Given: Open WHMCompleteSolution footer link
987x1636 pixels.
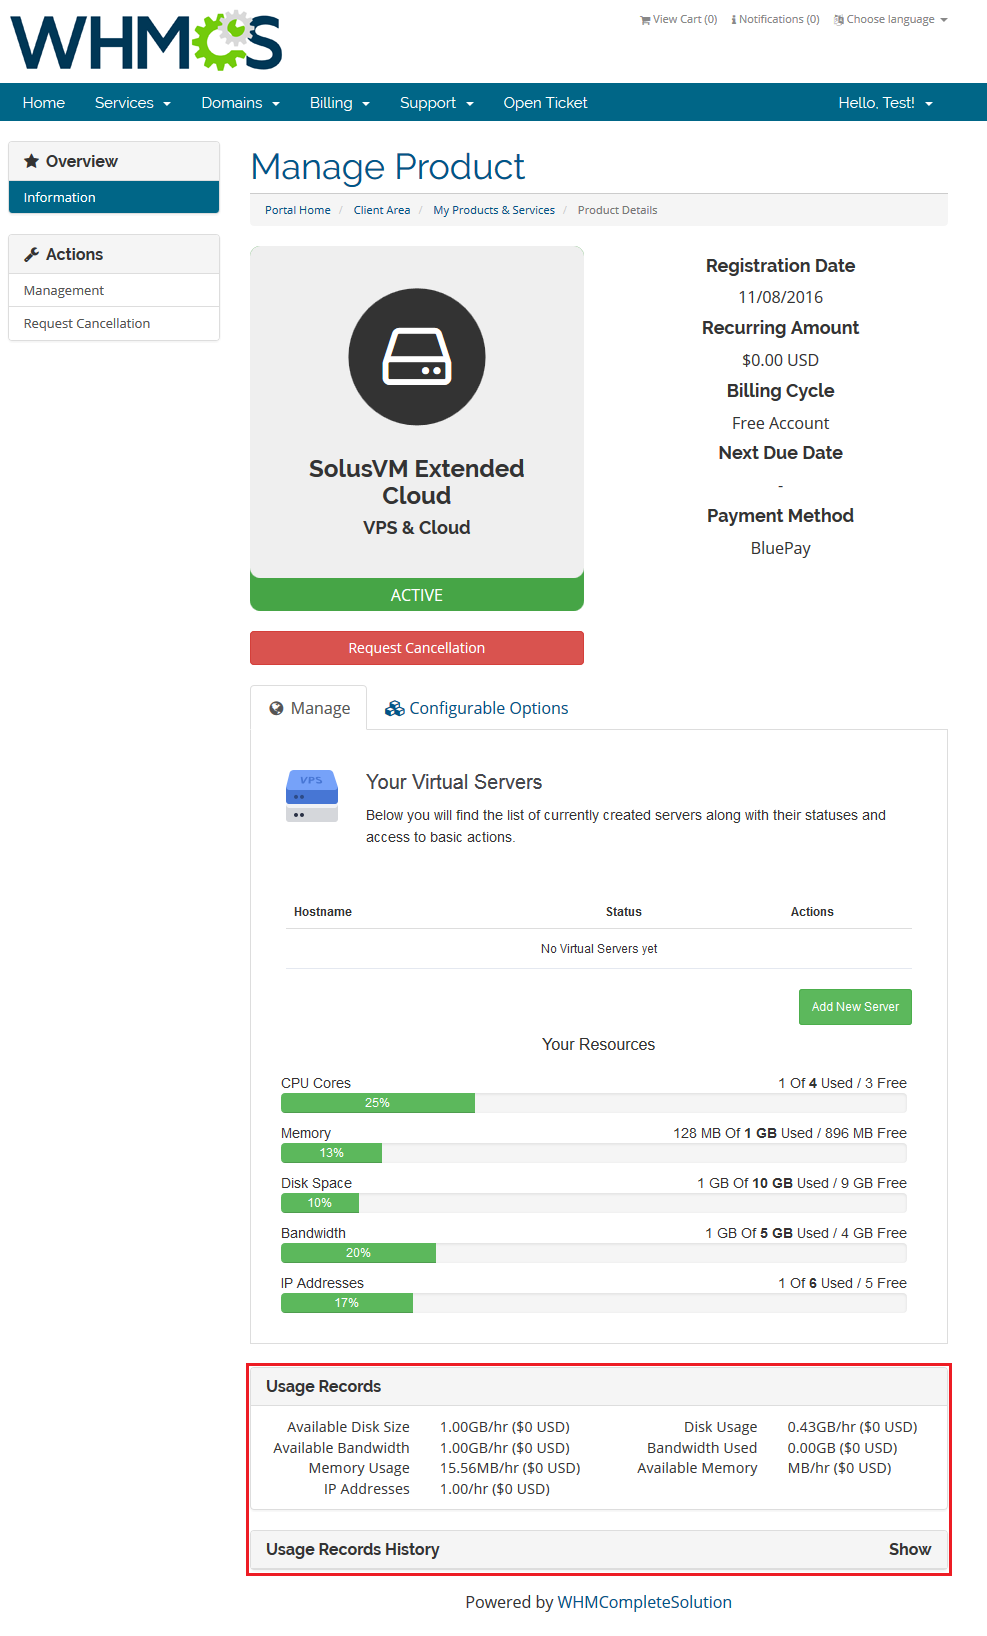Looking at the screenshot, I should 645,1602.
